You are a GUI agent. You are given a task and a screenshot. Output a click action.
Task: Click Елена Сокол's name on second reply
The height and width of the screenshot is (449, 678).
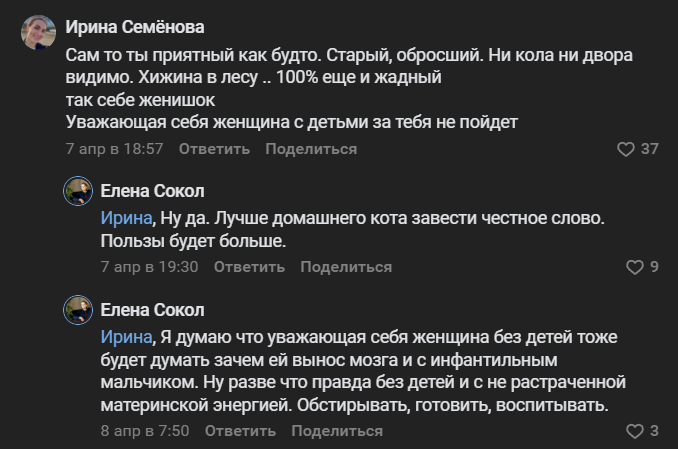coord(152,309)
